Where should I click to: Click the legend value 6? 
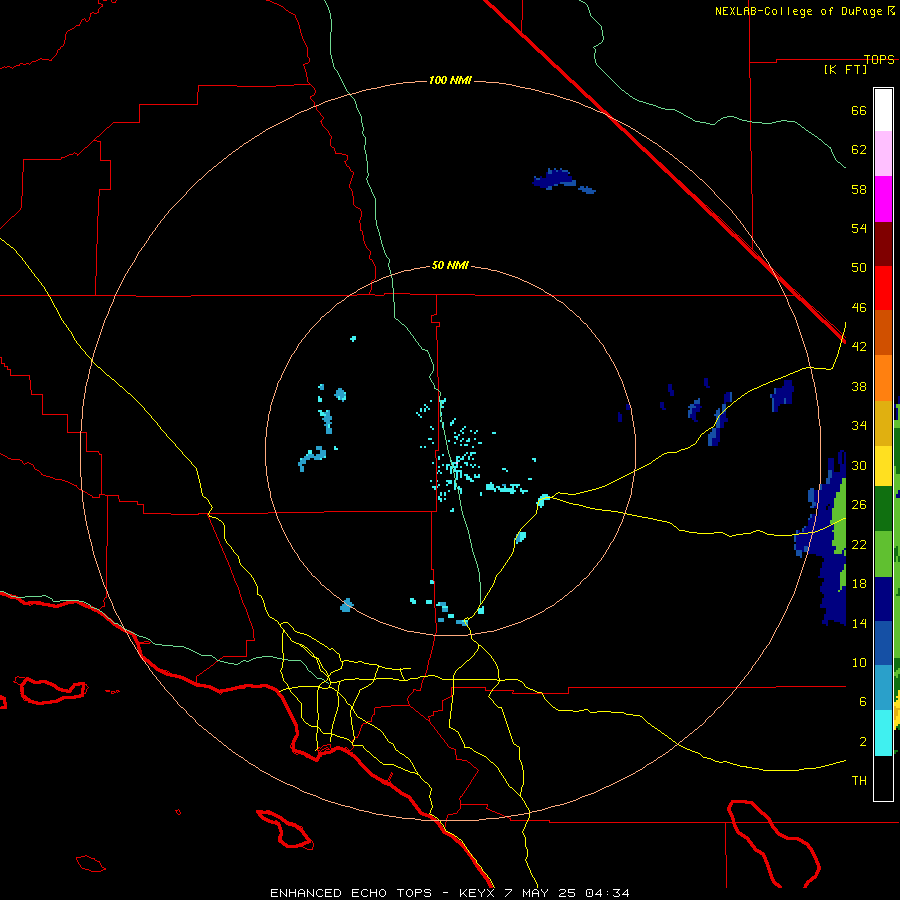point(862,701)
